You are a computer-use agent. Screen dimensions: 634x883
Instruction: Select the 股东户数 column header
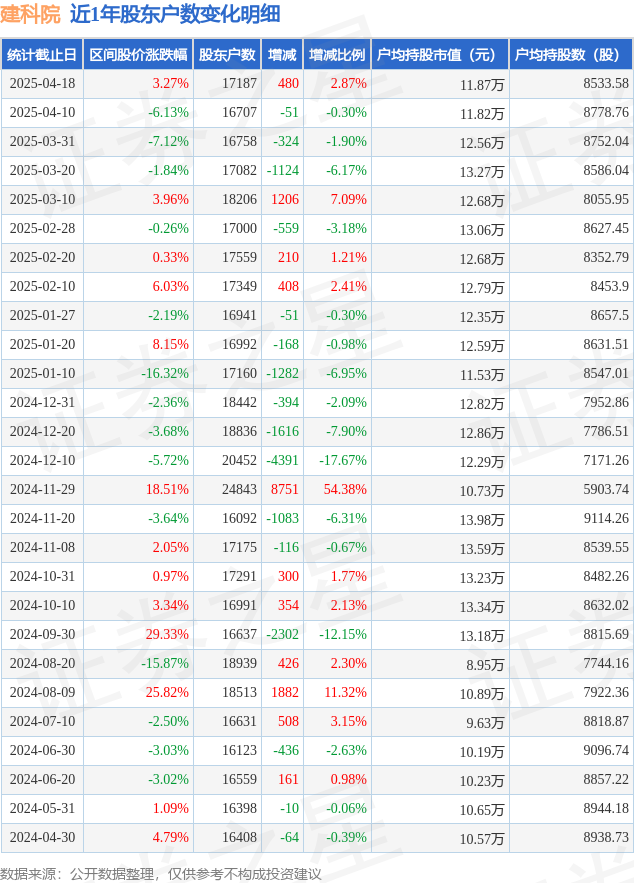click(227, 55)
